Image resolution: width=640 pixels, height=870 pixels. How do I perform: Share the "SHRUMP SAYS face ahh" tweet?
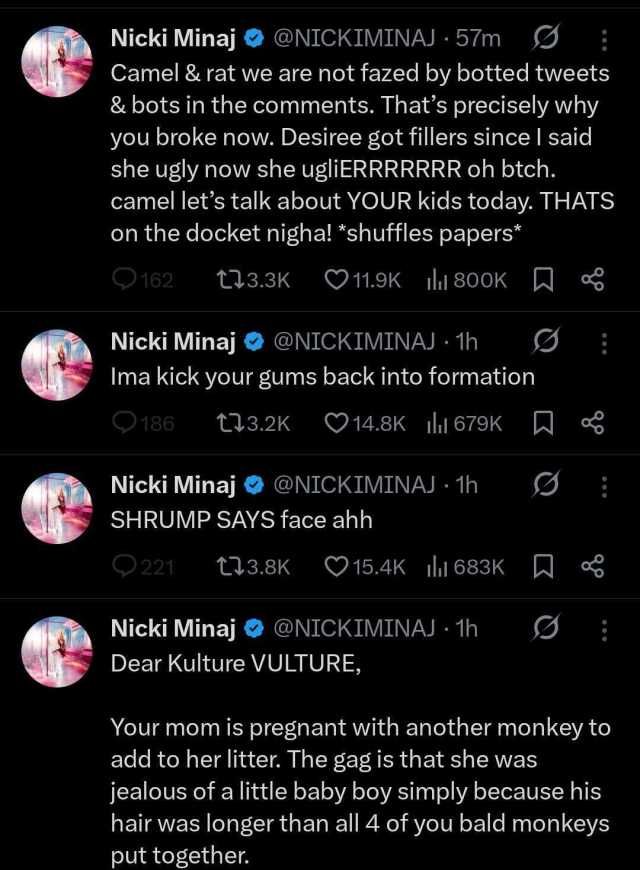click(x=593, y=567)
